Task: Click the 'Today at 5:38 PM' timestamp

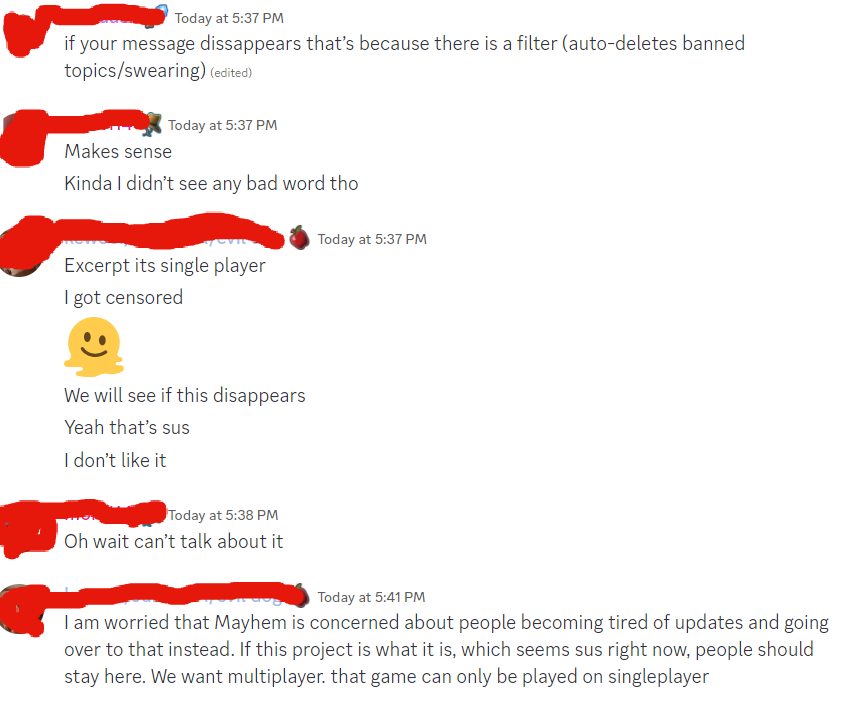Action: [223, 515]
